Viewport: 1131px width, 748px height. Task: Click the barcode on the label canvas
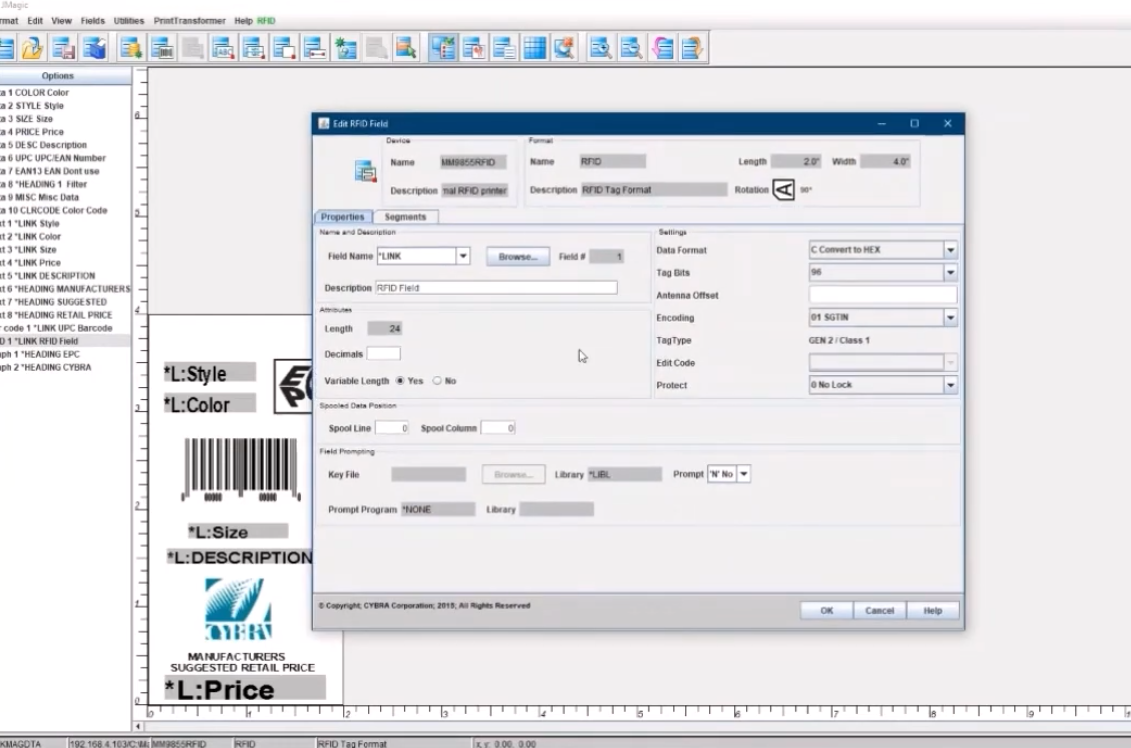(241, 470)
